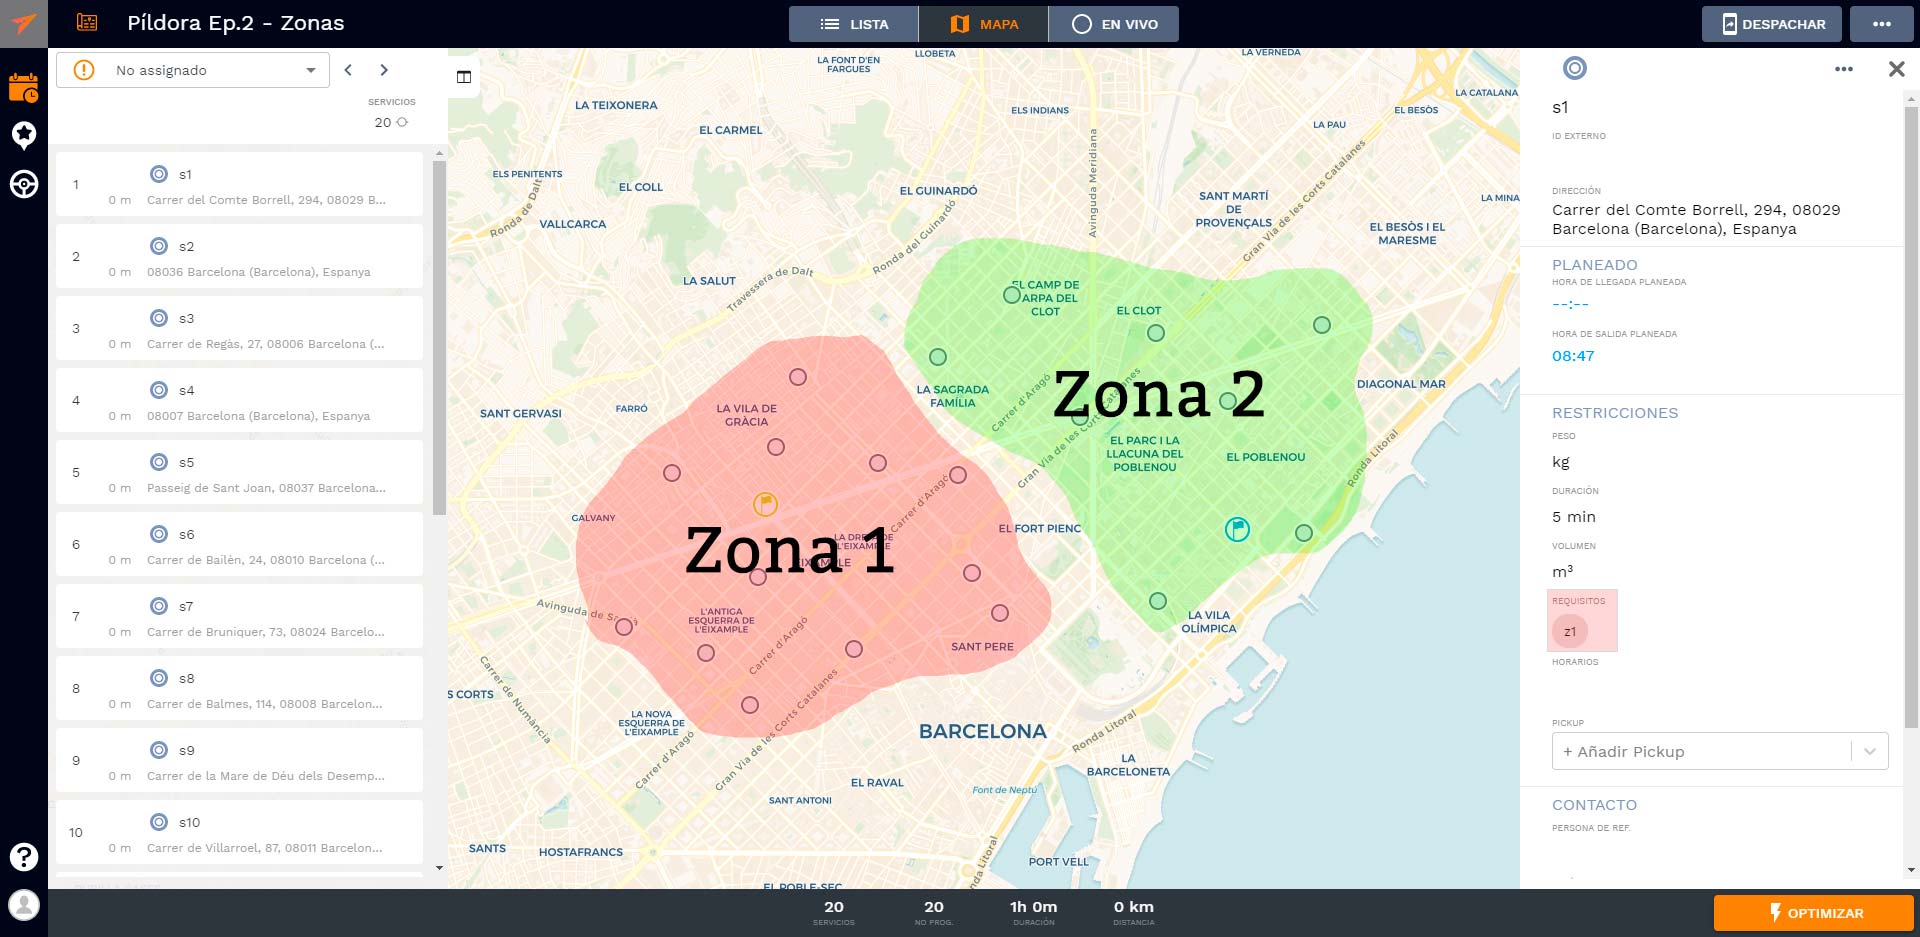This screenshot has width=1920, height=937.
Task: Open the help question mark icon
Action: pos(24,857)
